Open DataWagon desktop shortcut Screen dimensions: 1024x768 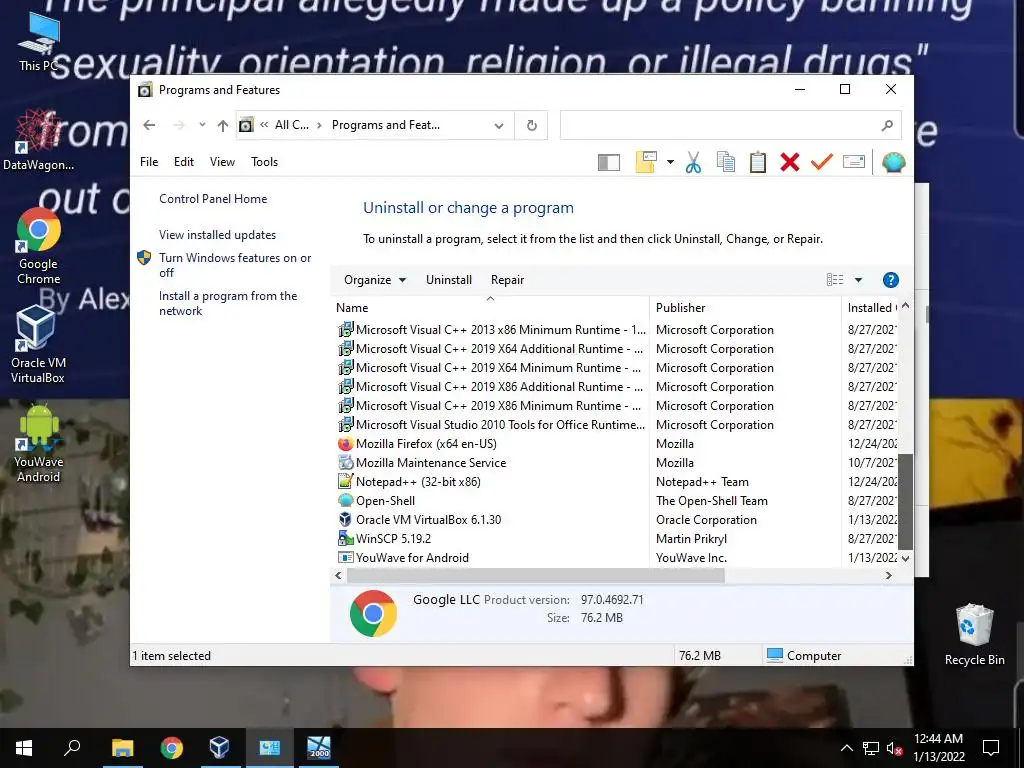38,140
